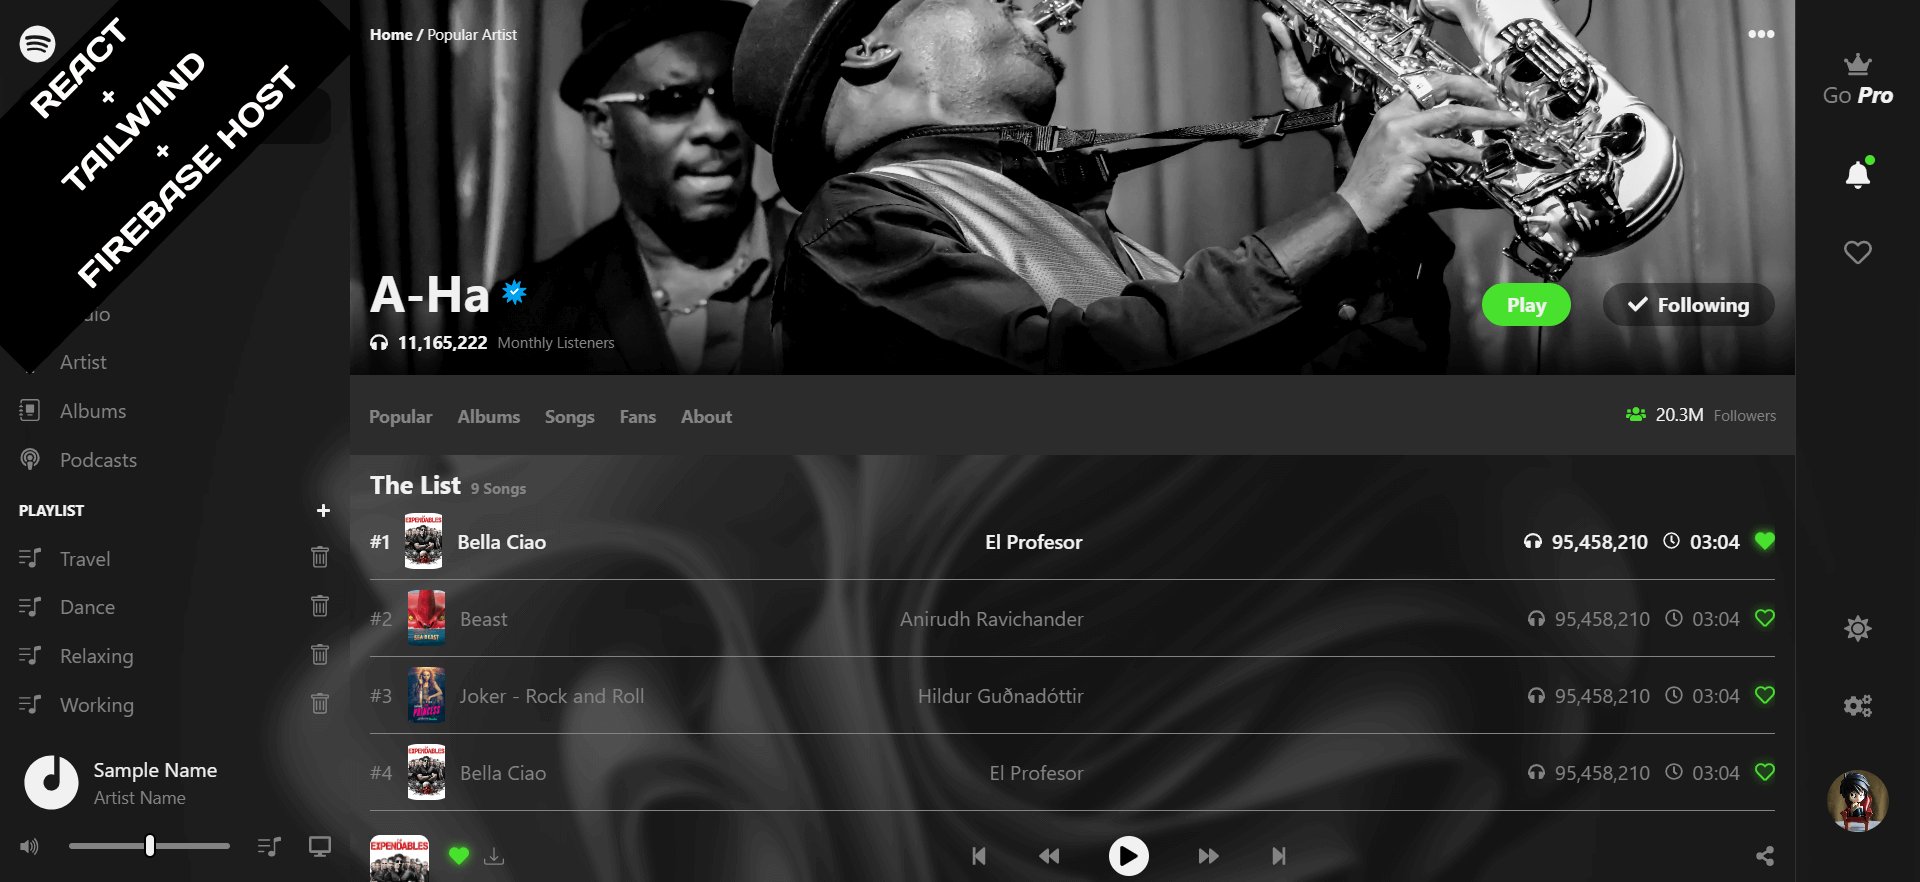This screenshot has height=882, width=1920.
Task: Select #1 Bella Ciao album cover
Action: tap(423, 541)
